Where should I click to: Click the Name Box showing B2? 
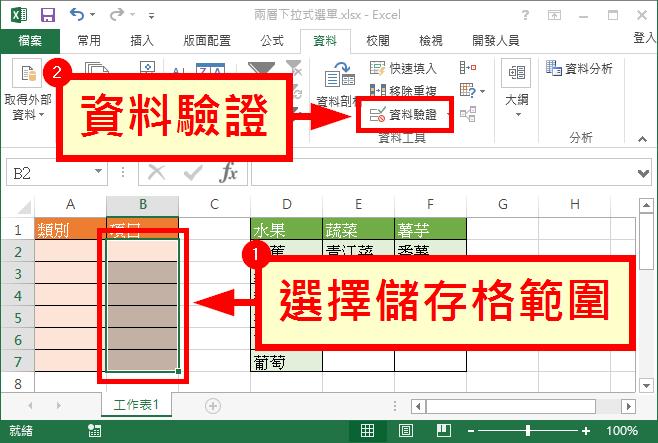pyautogui.click(x=50, y=173)
